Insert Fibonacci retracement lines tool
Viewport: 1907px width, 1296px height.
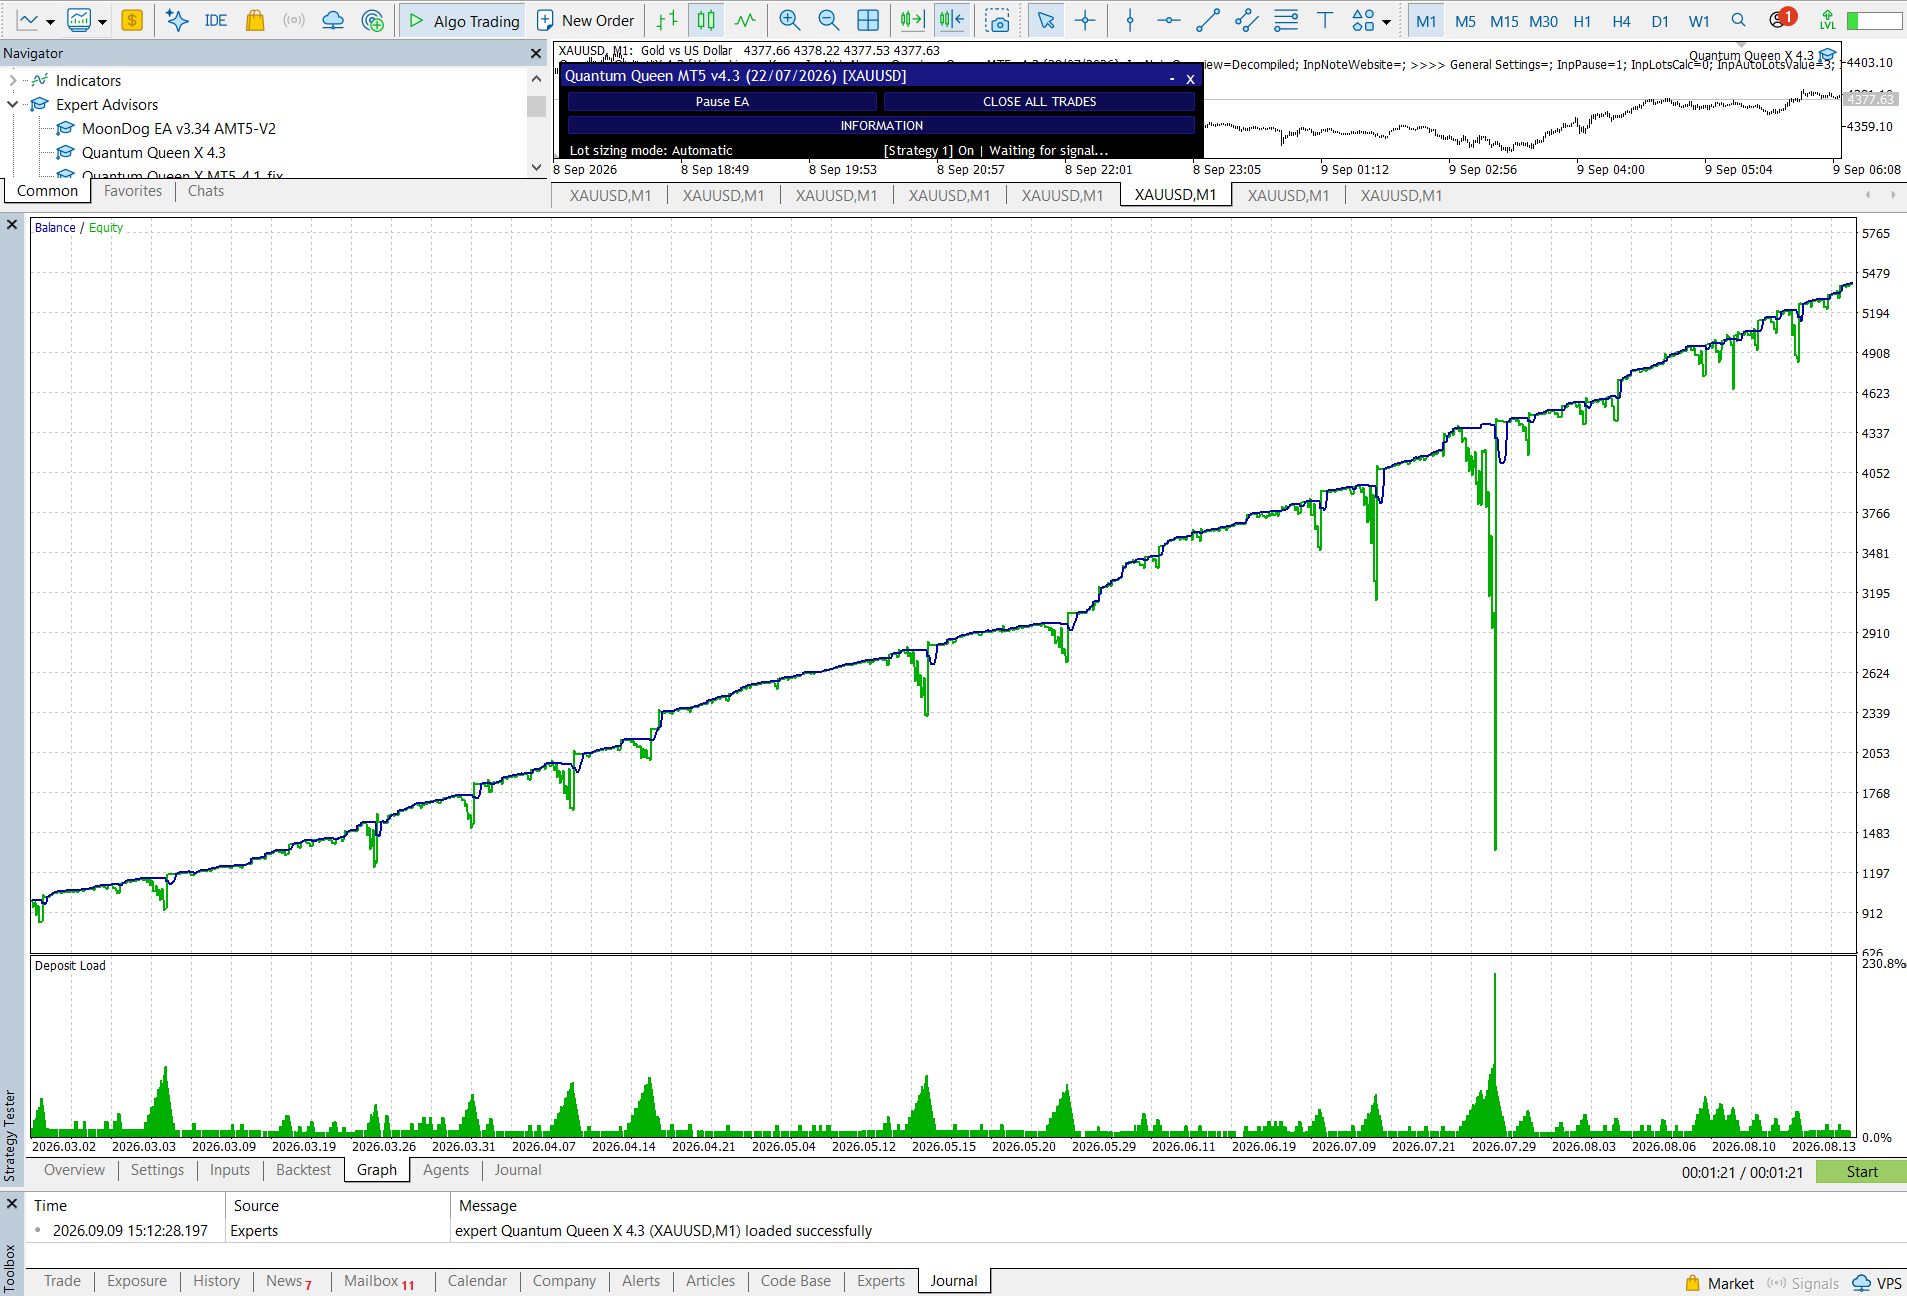coord(1286,20)
